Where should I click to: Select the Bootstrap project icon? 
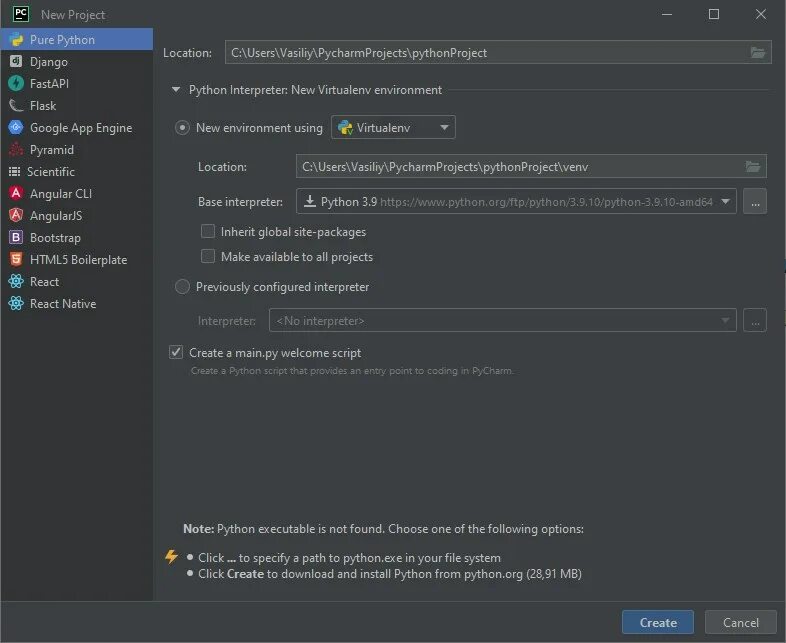(x=16, y=237)
